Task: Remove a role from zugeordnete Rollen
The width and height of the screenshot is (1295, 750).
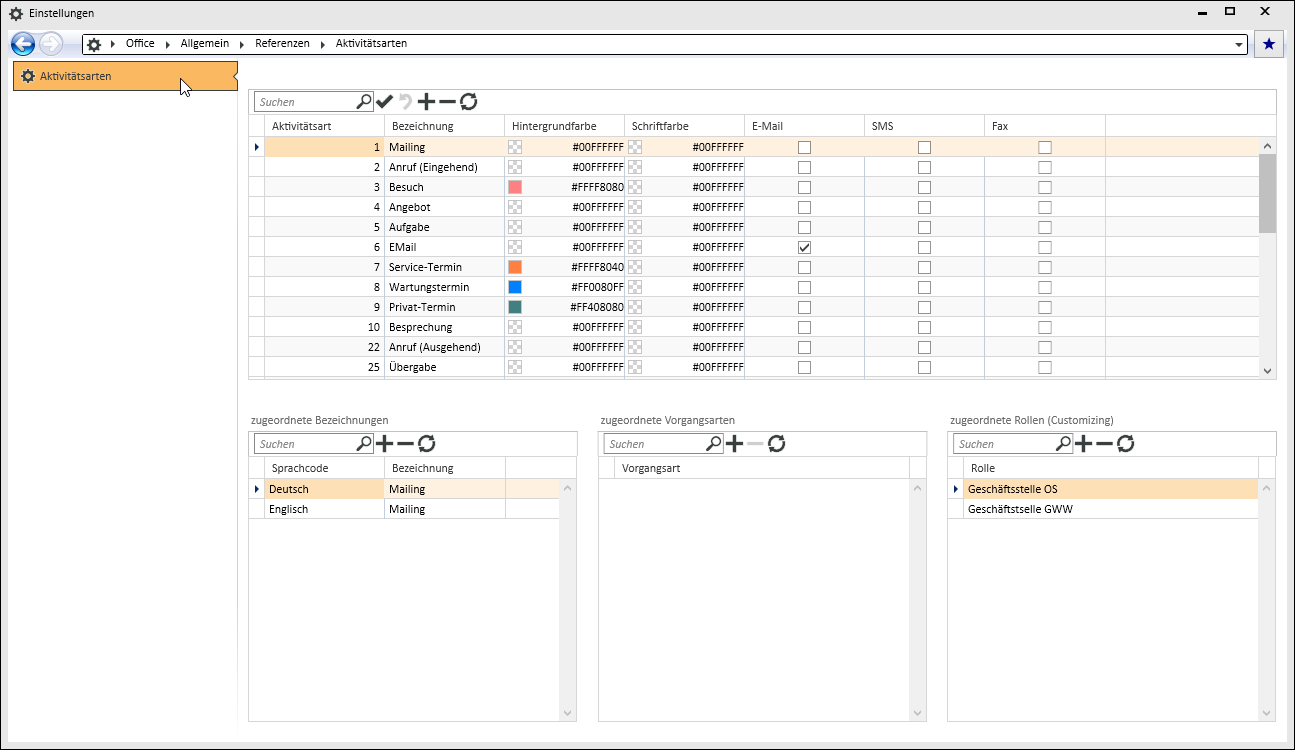Action: pos(1103,443)
